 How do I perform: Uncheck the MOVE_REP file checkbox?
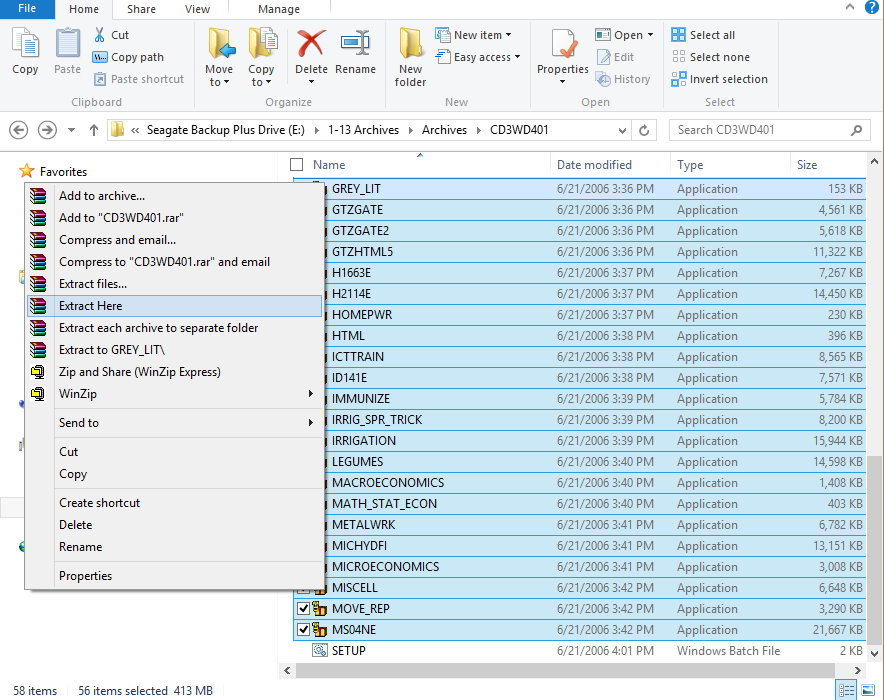[x=303, y=609]
